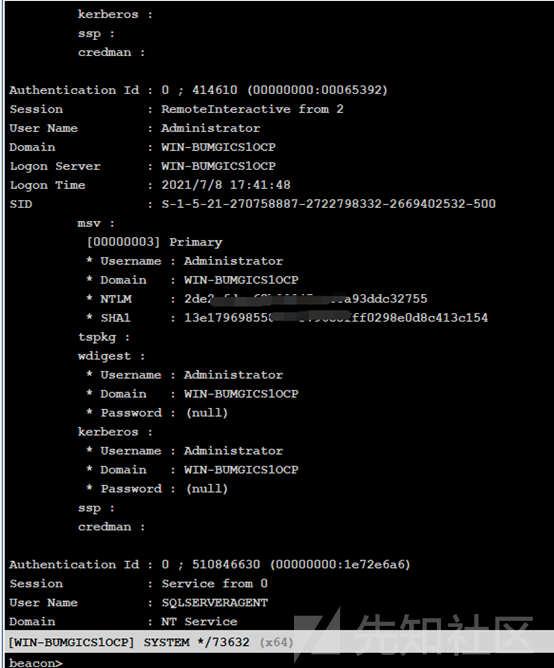This screenshot has width=554, height=668.
Task: Click the Authentication Id 414610 line
Action: tap(199, 90)
